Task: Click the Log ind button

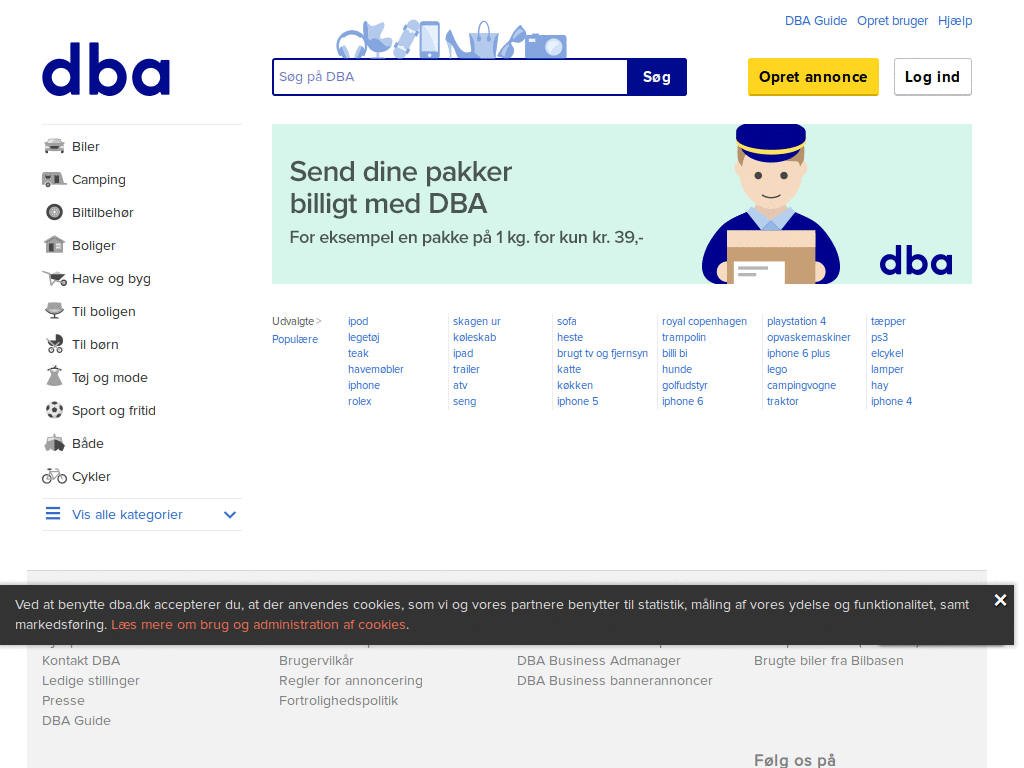Action: click(x=932, y=77)
